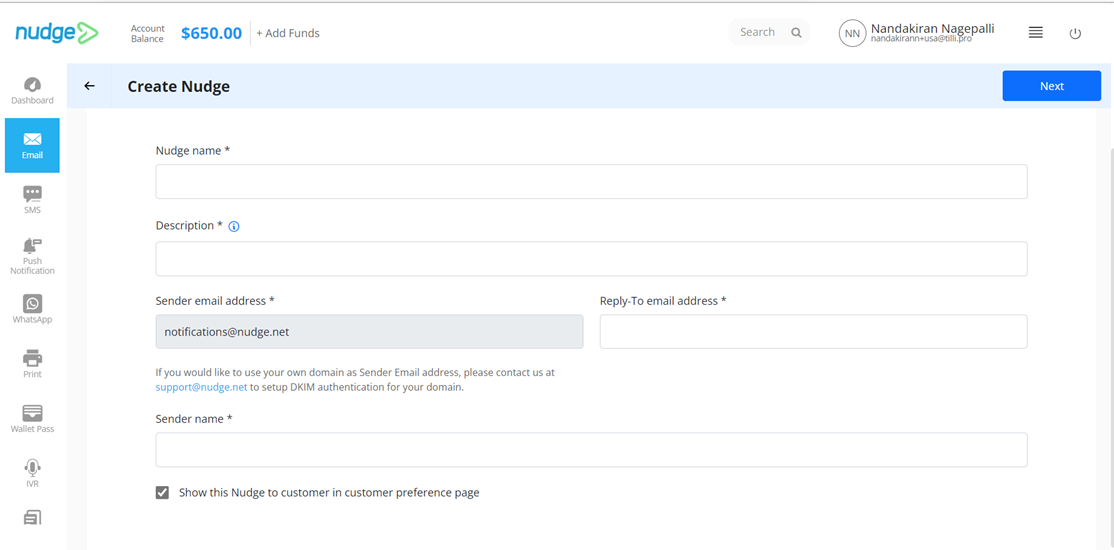Click the Reply-To email address field
Screen dimensions: 1114x550
pyautogui.click(x=813, y=332)
